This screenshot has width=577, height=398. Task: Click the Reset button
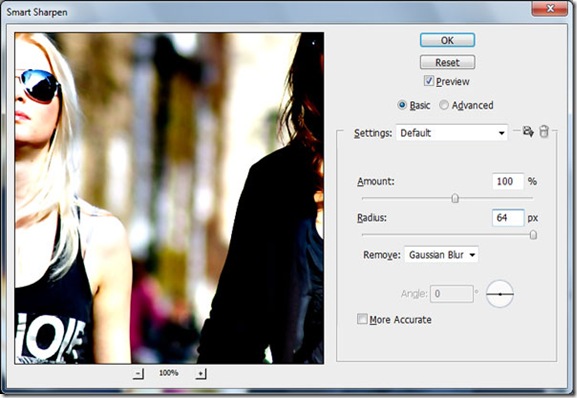click(x=447, y=62)
